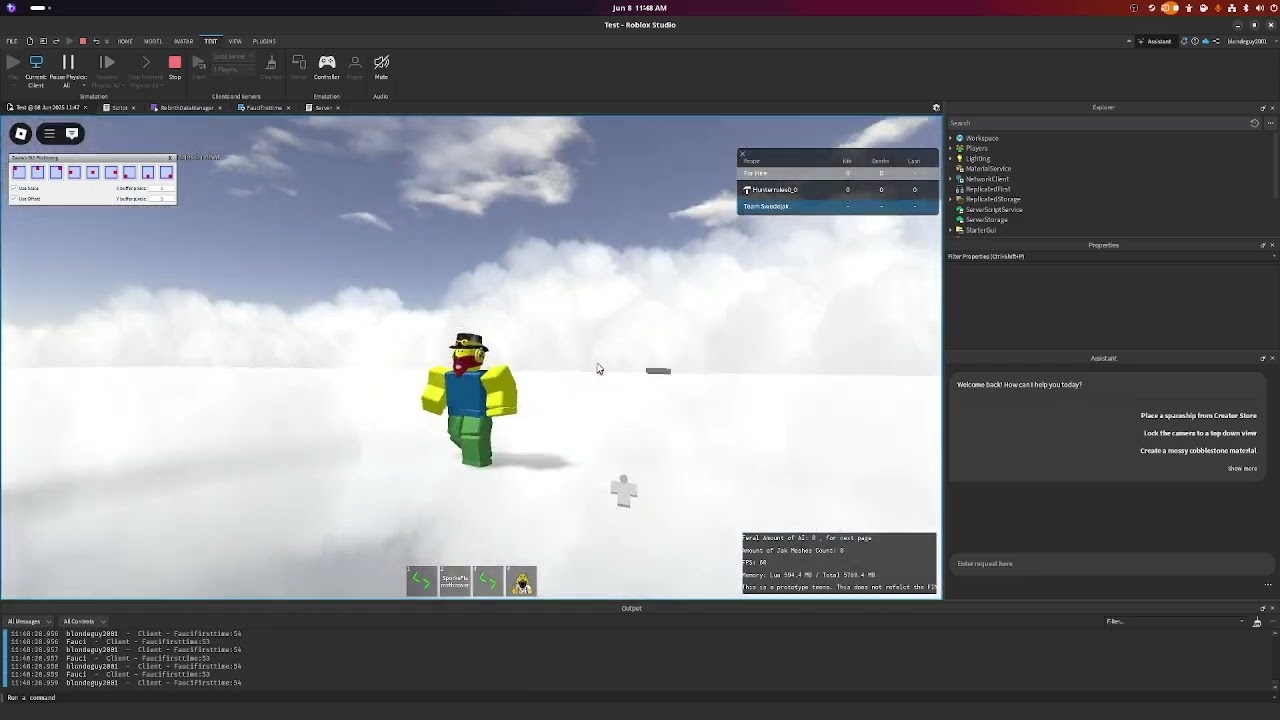Open the Roblox menu in the game viewport
The width and height of the screenshot is (1280, 720).
coord(21,133)
